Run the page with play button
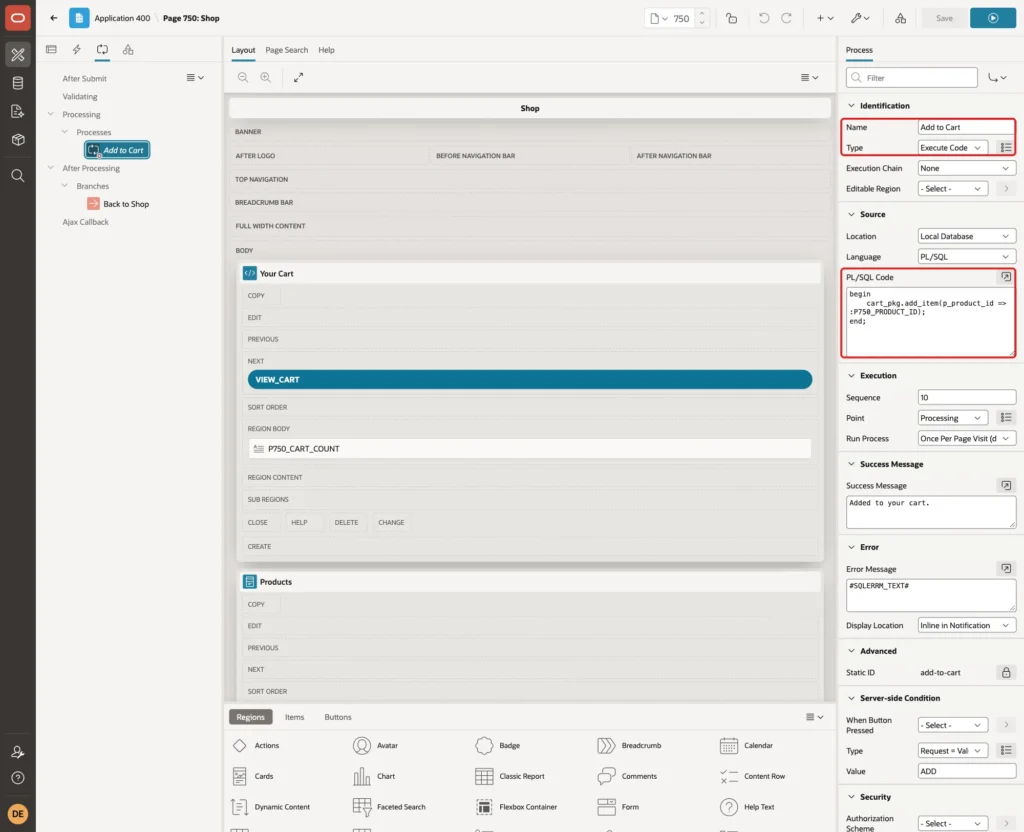 [993, 18]
